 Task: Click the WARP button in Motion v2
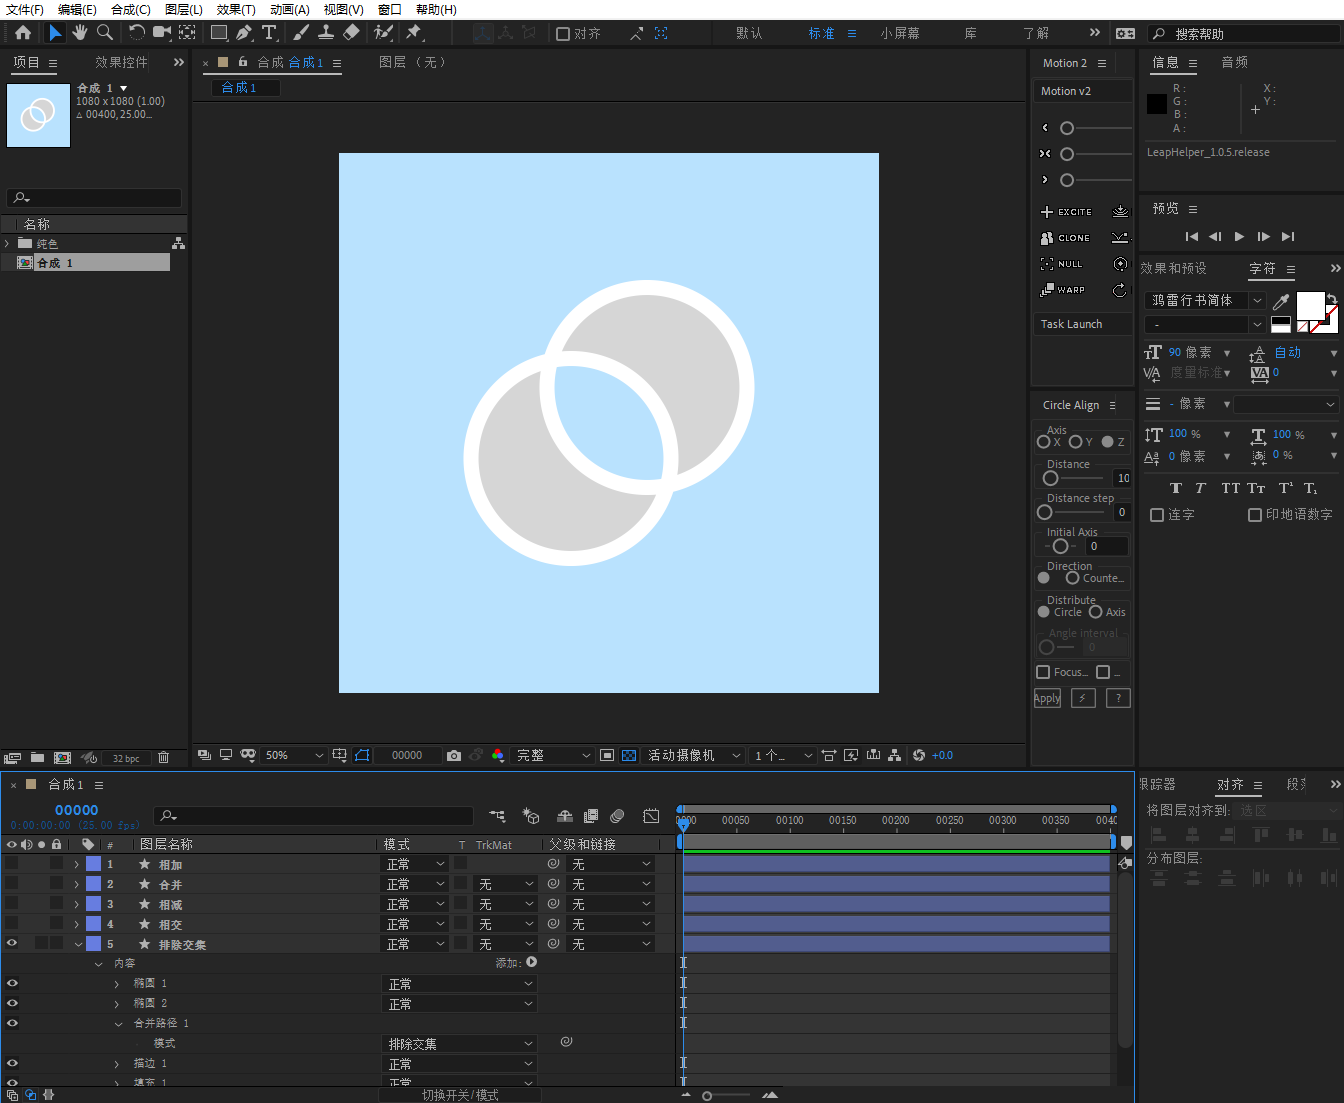[1063, 290]
